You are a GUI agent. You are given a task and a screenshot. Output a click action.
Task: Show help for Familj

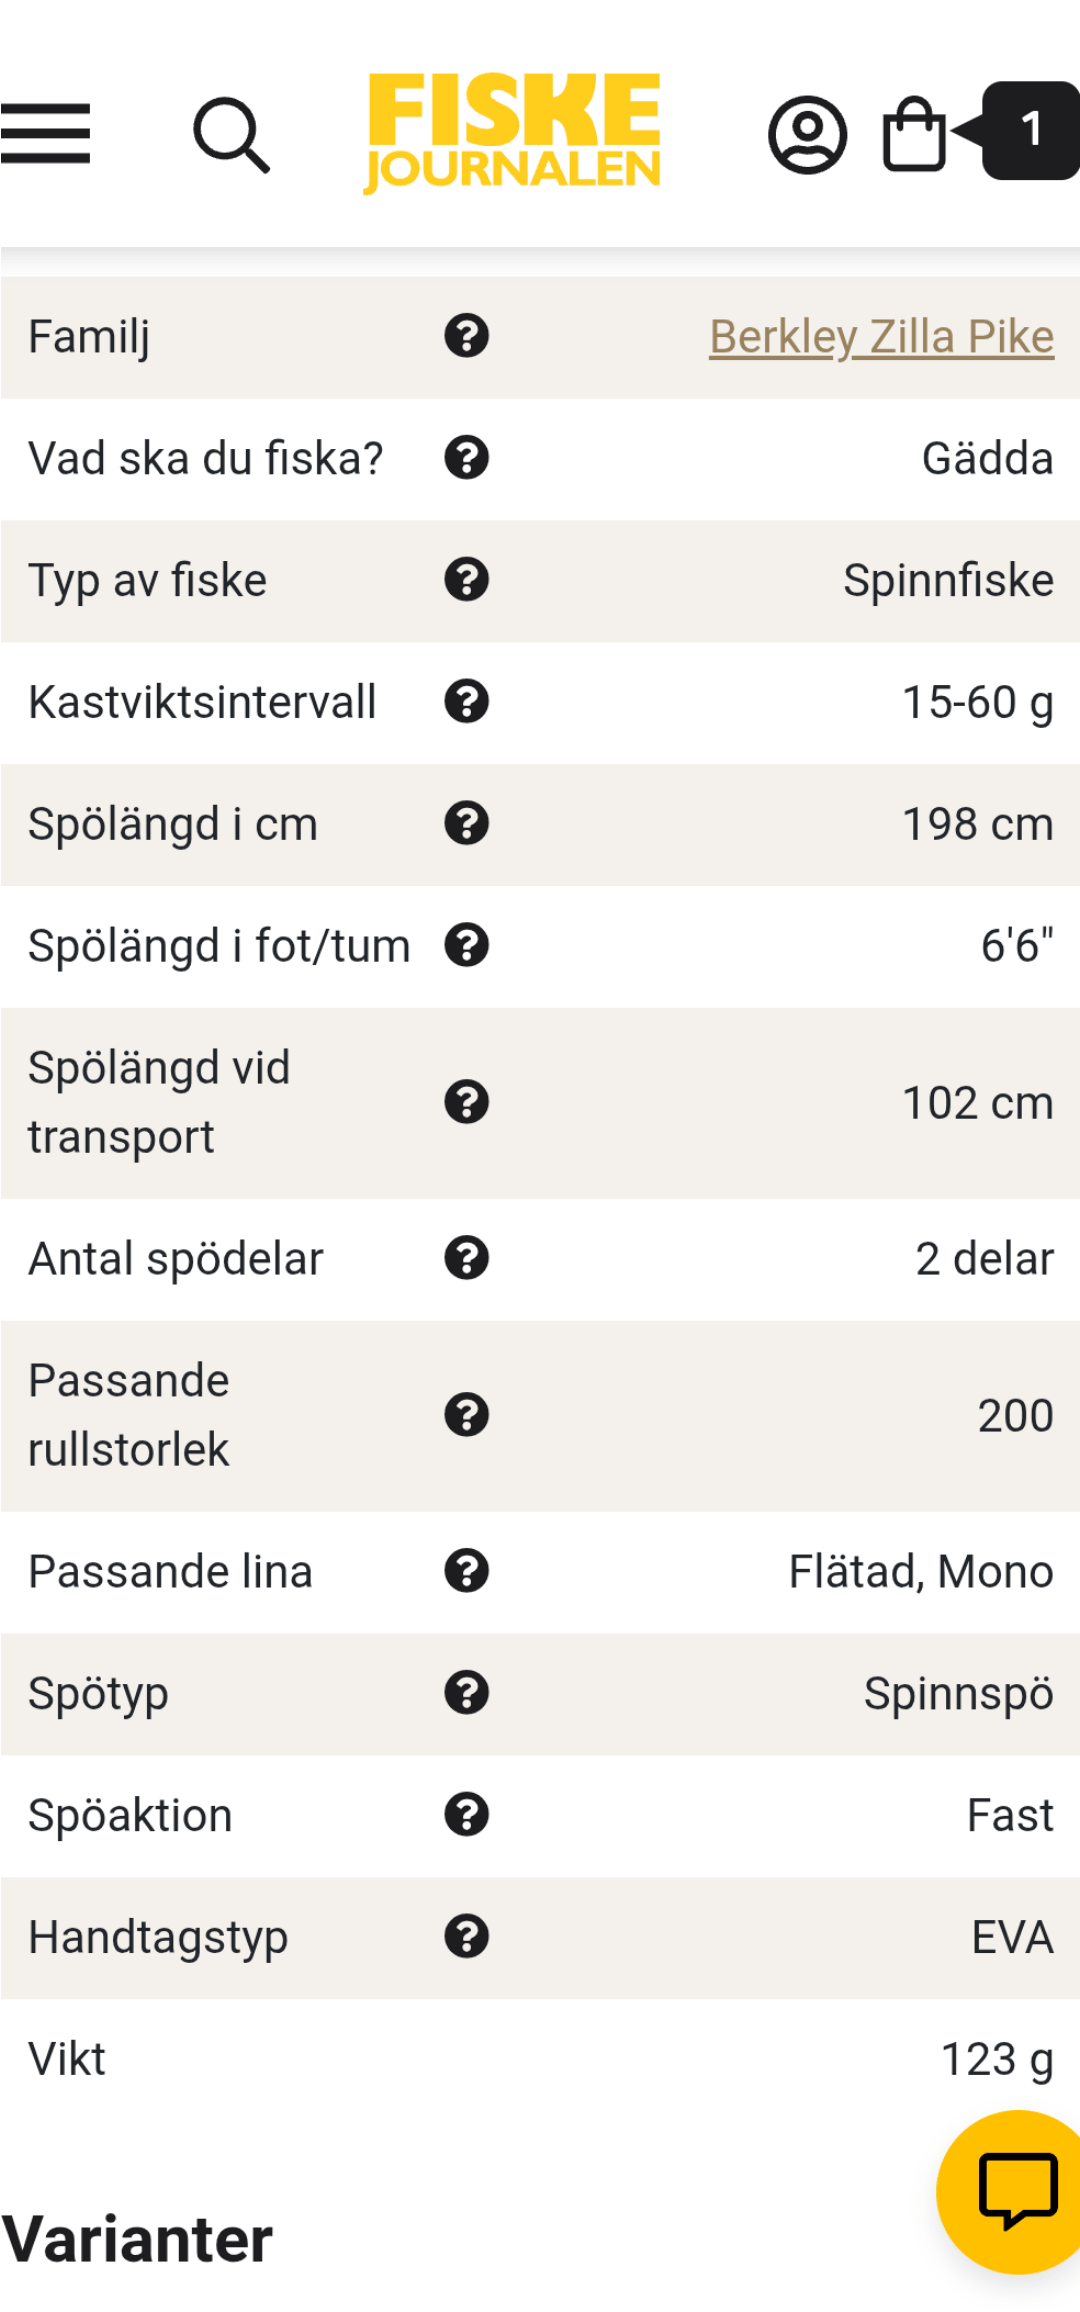466,336
